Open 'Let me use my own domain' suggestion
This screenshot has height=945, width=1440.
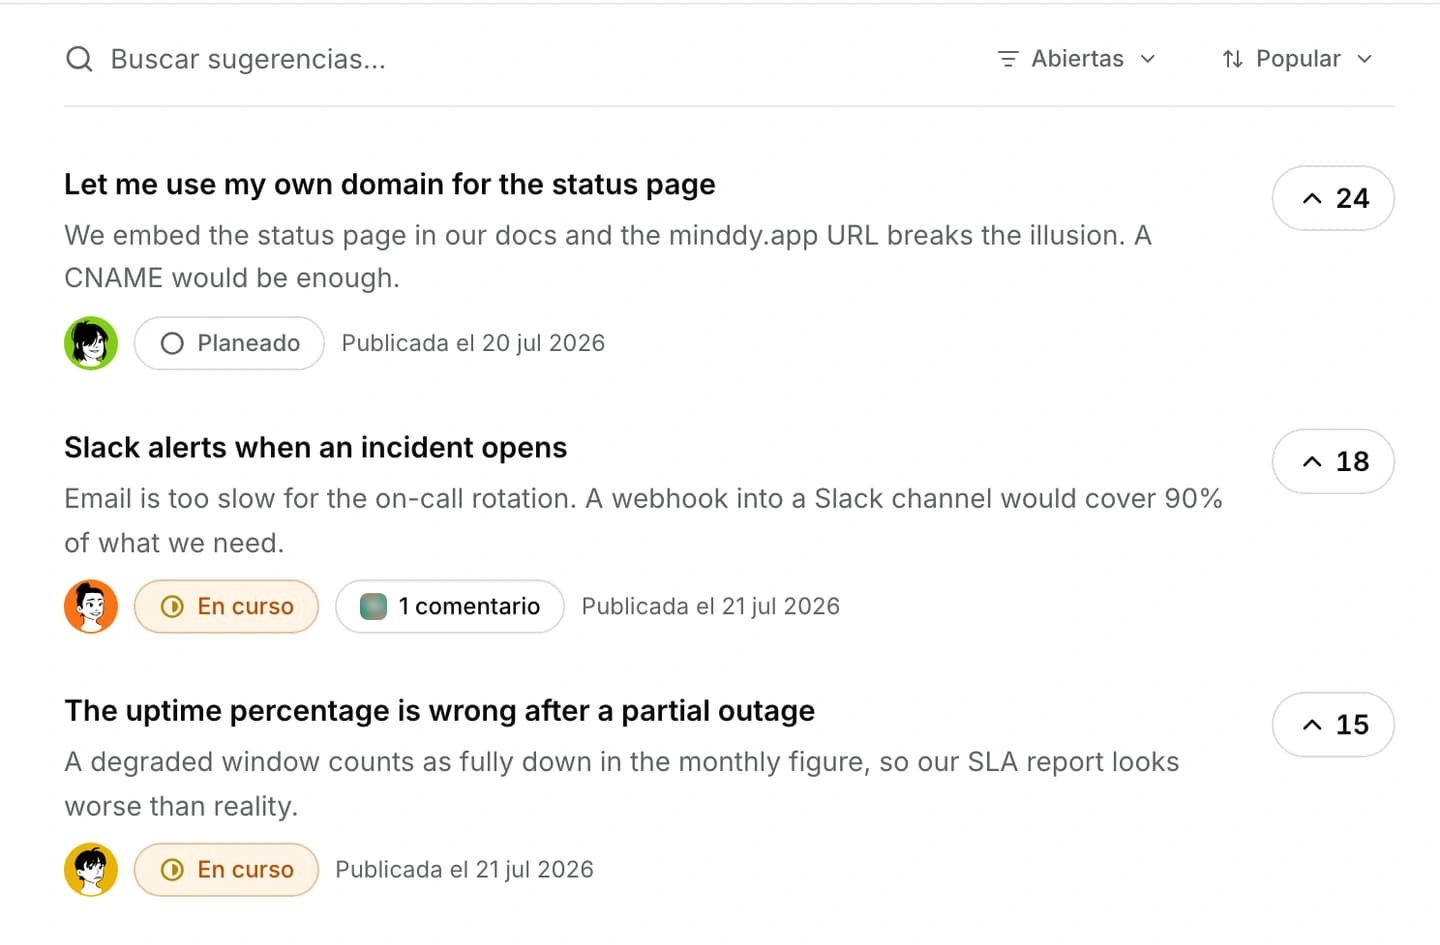click(390, 184)
